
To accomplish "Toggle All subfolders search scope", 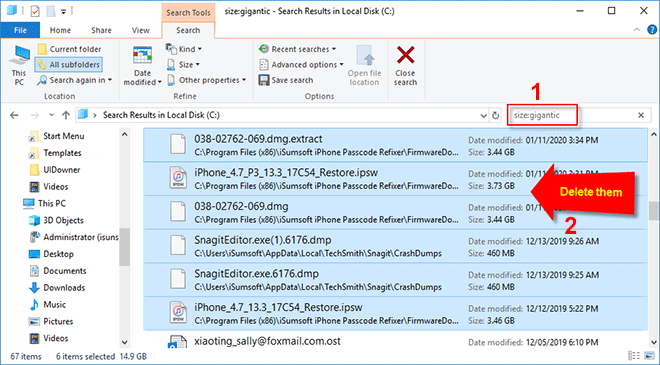I will tap(69, 65).
